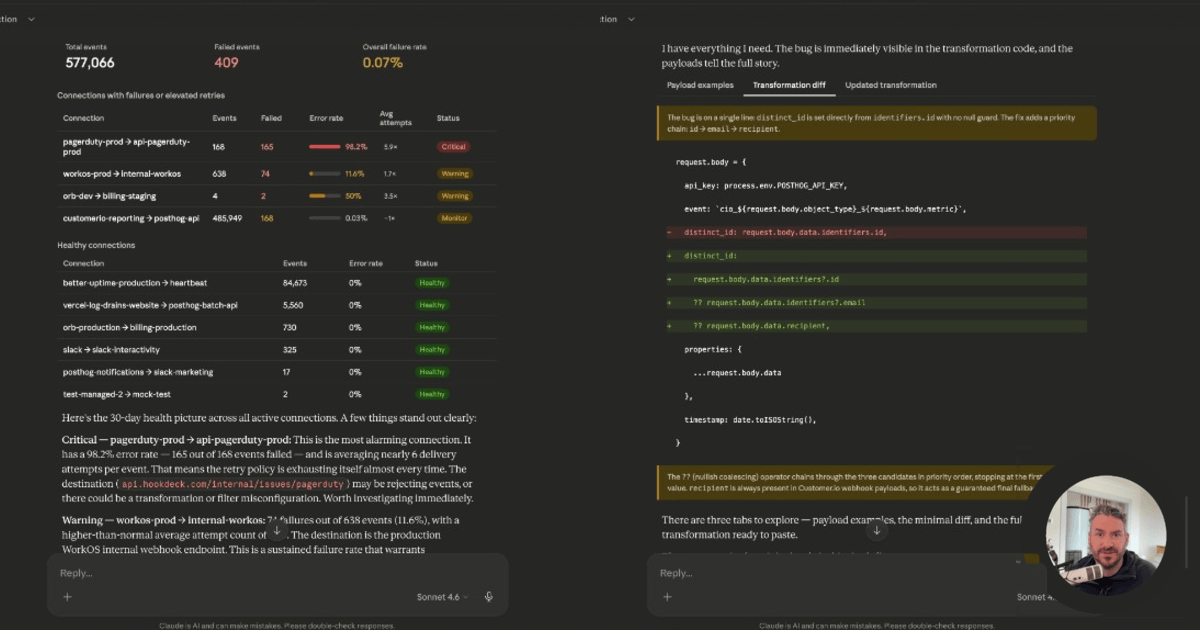This screenshot has height=630, width=1200.
Task: Click the 84,673 events cell
Action: coord(294,283)
